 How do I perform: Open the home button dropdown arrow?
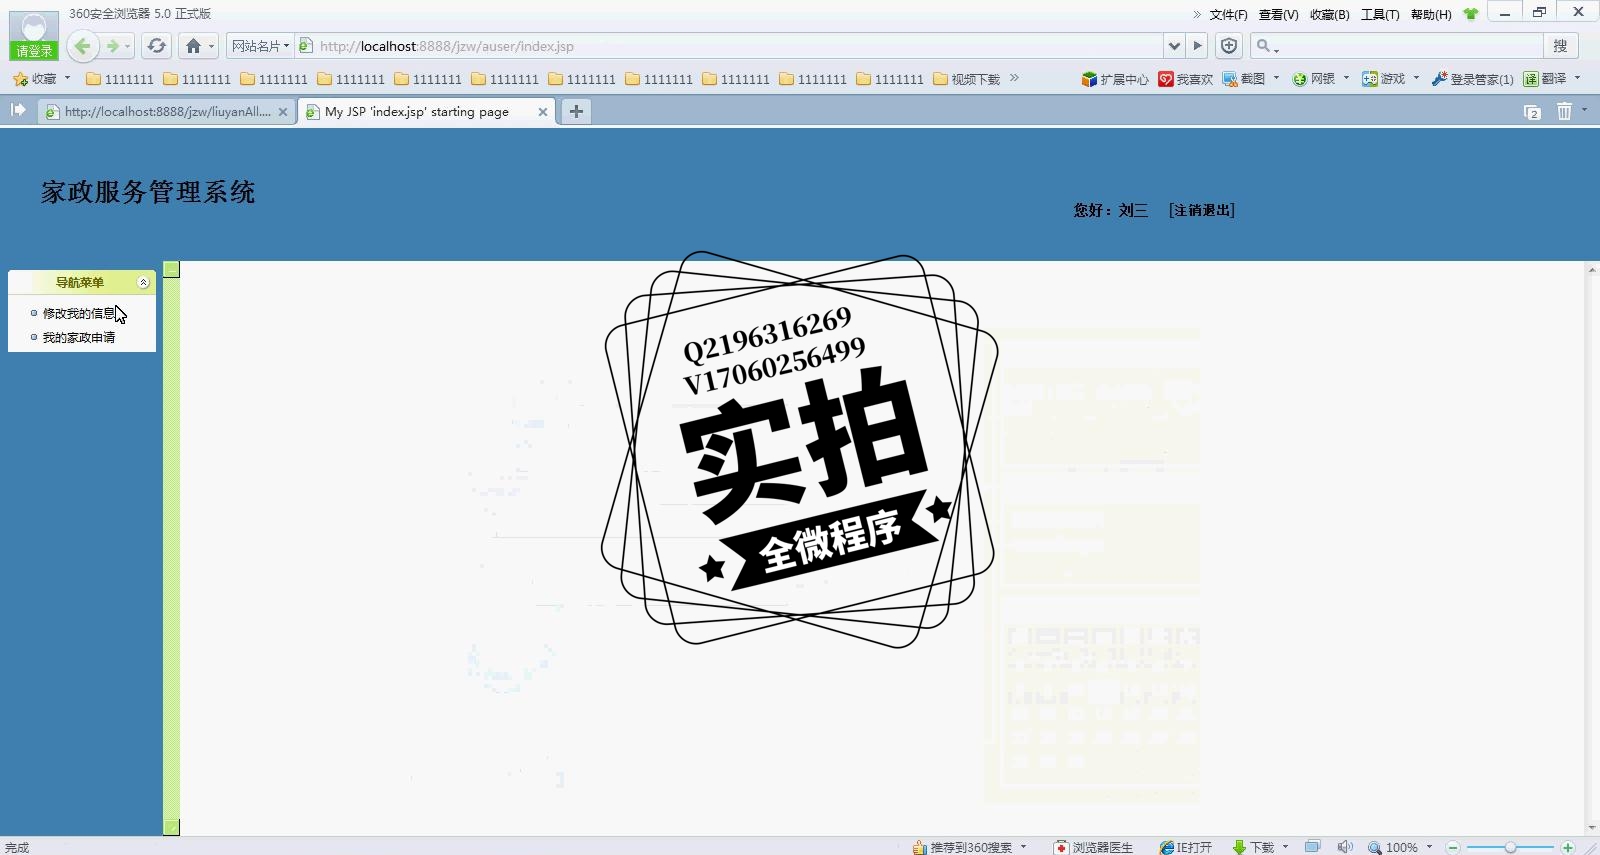pos(211,46)
